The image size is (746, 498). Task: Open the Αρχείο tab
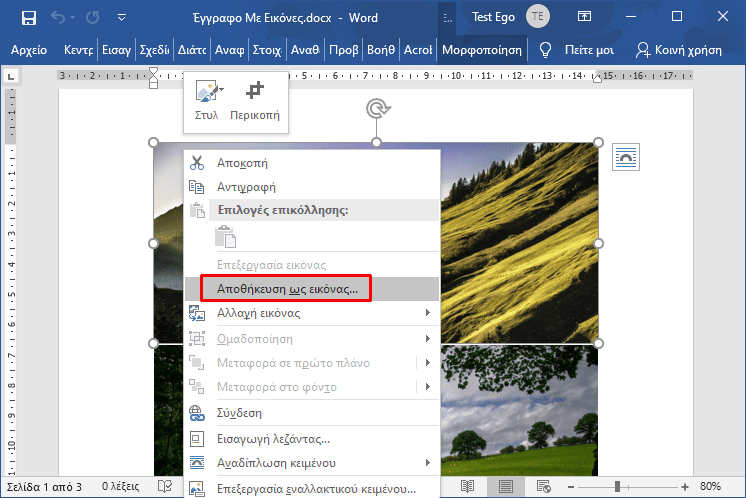click(29, 50)
